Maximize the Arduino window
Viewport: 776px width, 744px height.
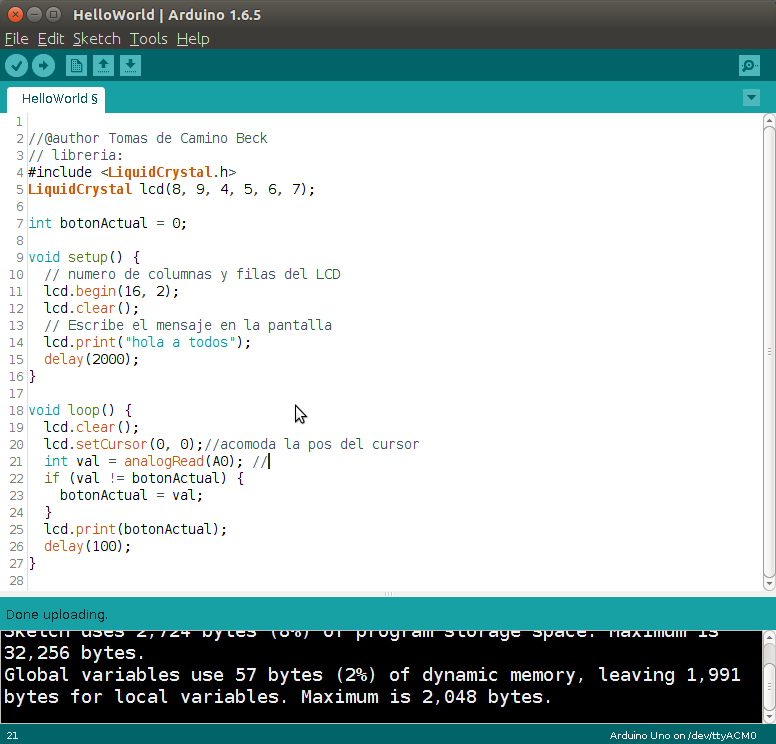coord(53,14)
